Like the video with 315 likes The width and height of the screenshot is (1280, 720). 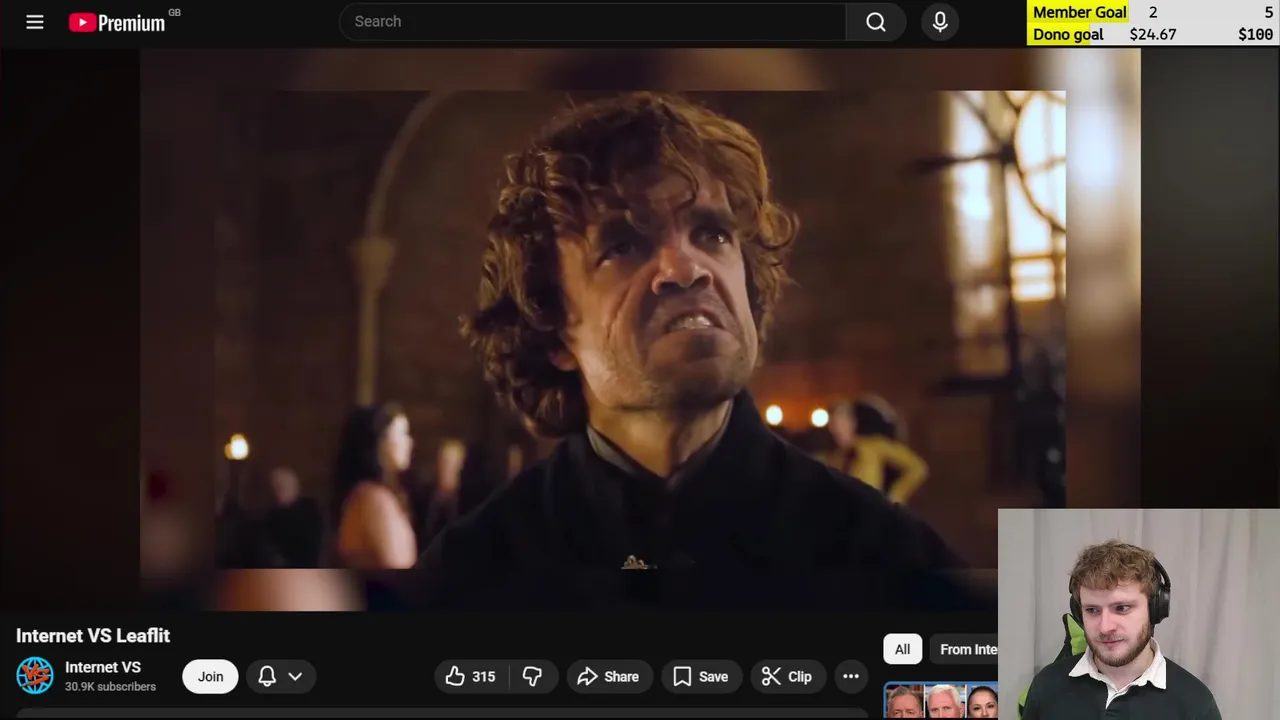(471, 676)
